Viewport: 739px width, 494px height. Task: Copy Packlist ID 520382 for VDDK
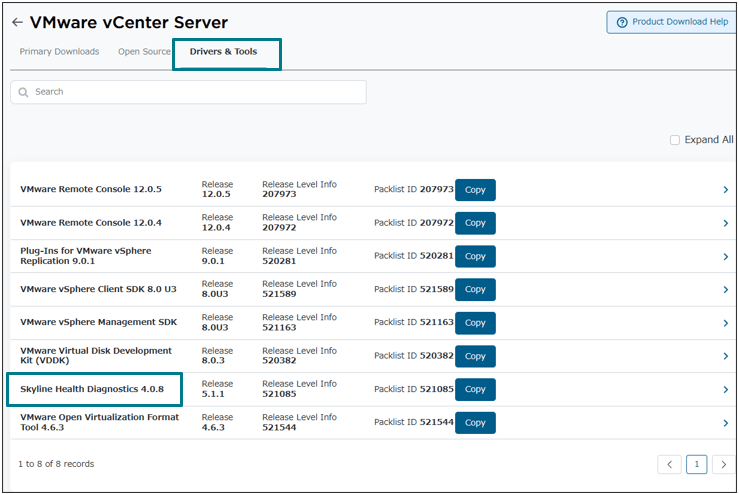click(x=475, y=356)
